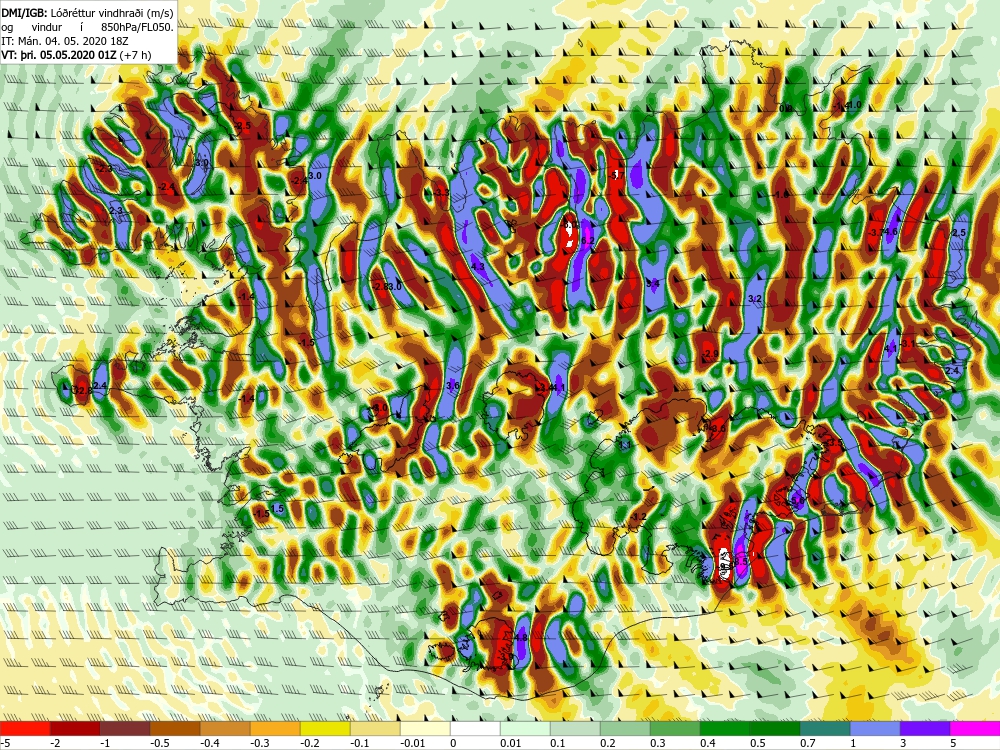Select the periwinkle blue 1 legend swatch

[875, 729]
